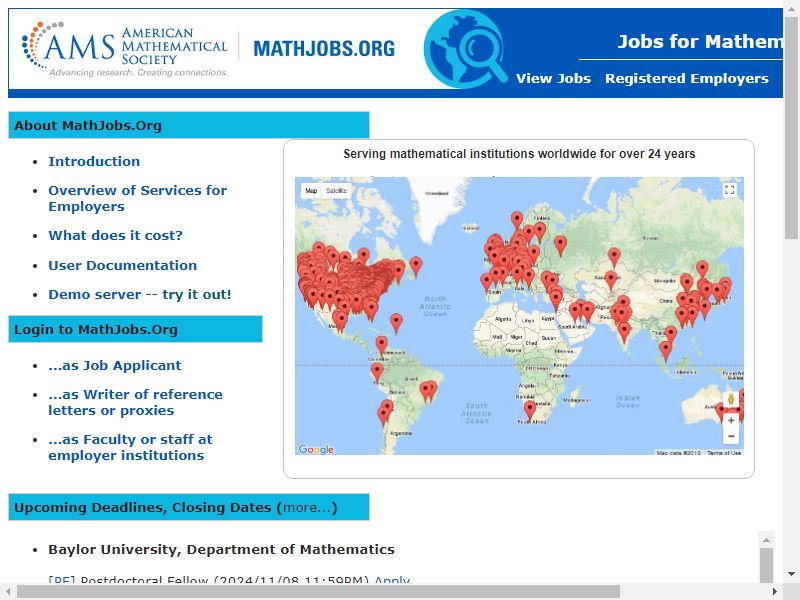This screenshot has height=600, width=800.
Task: Toggle the map fullscreen view icon
Action: 730,190
